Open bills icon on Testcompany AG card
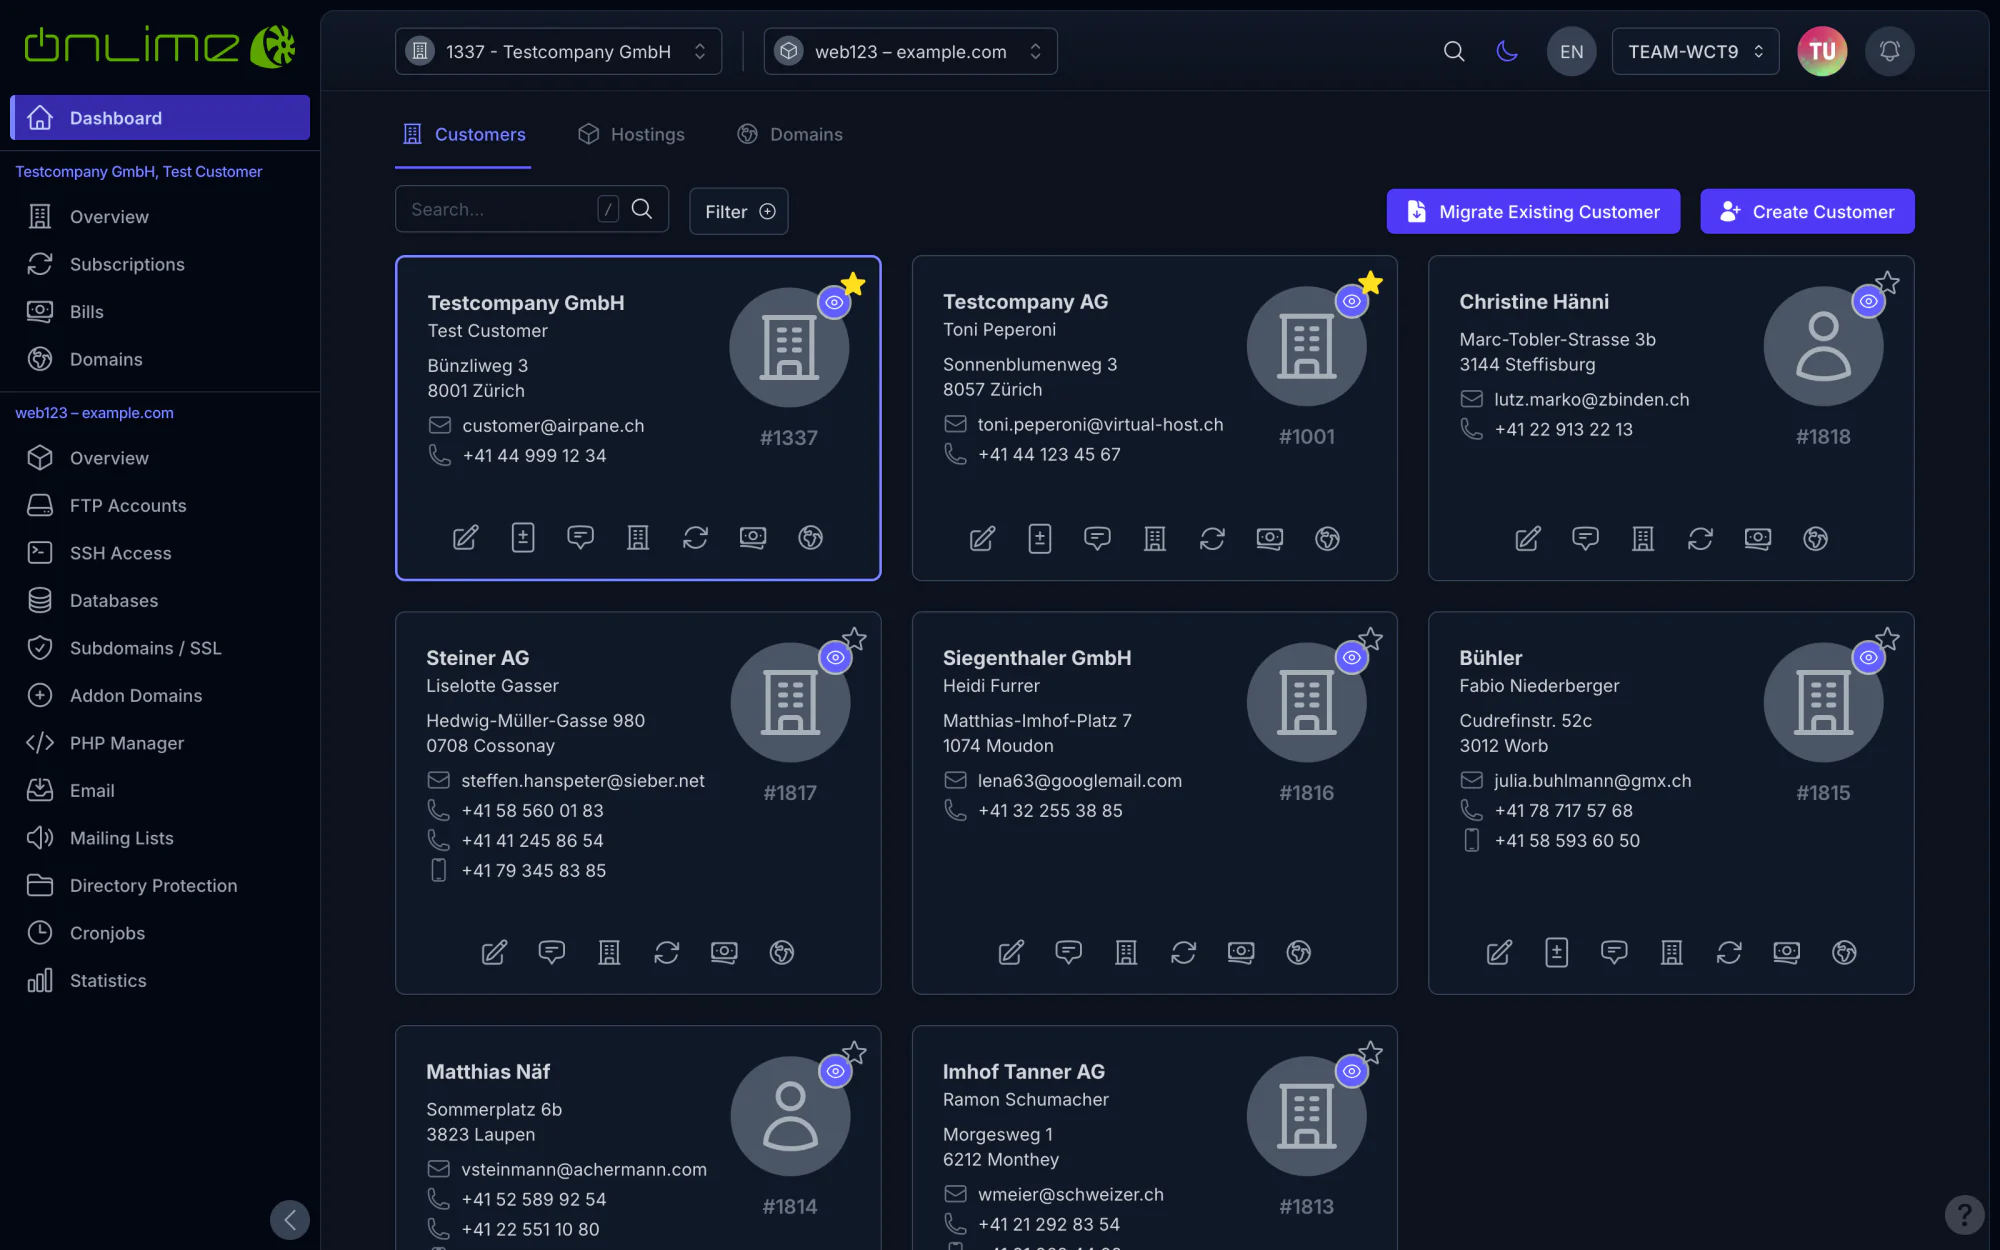This screenshot has height=1250, width=2000. coord(1270,539)
